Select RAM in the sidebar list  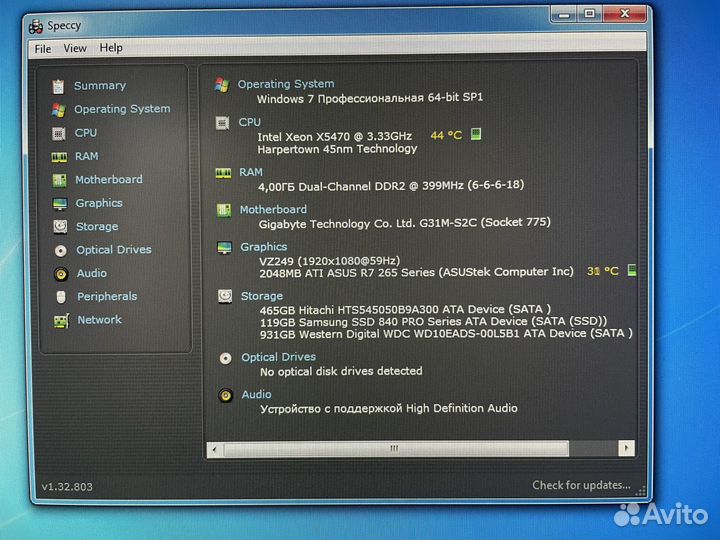(87, 156)
